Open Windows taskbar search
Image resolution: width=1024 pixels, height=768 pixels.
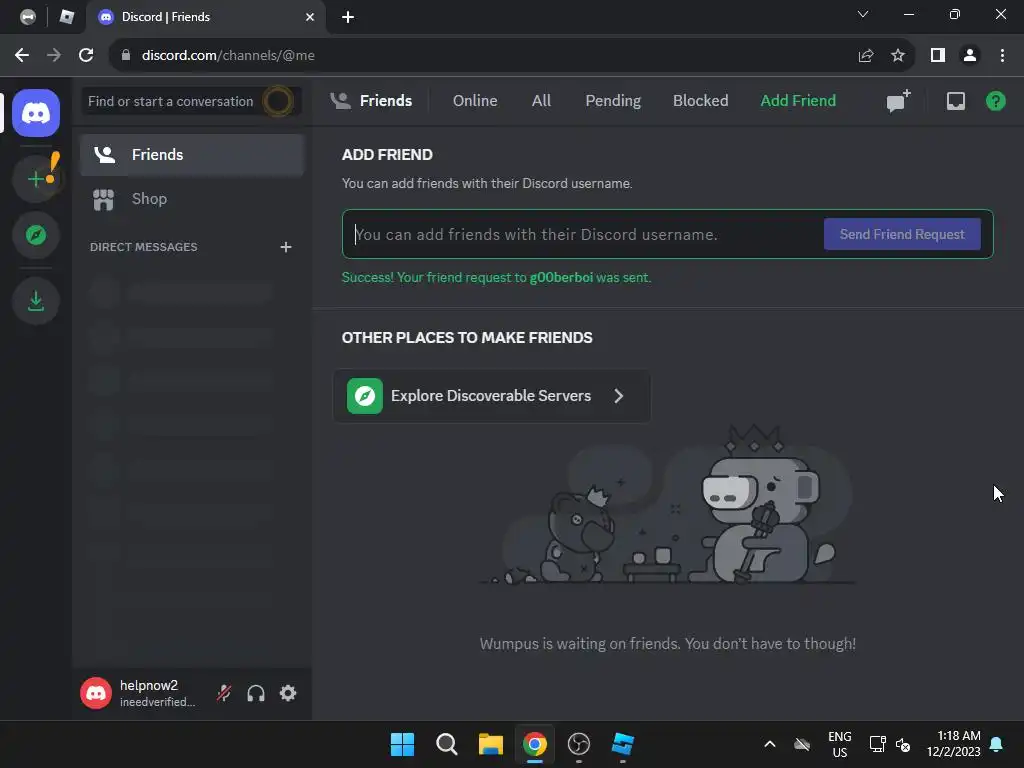pos(447,744)
